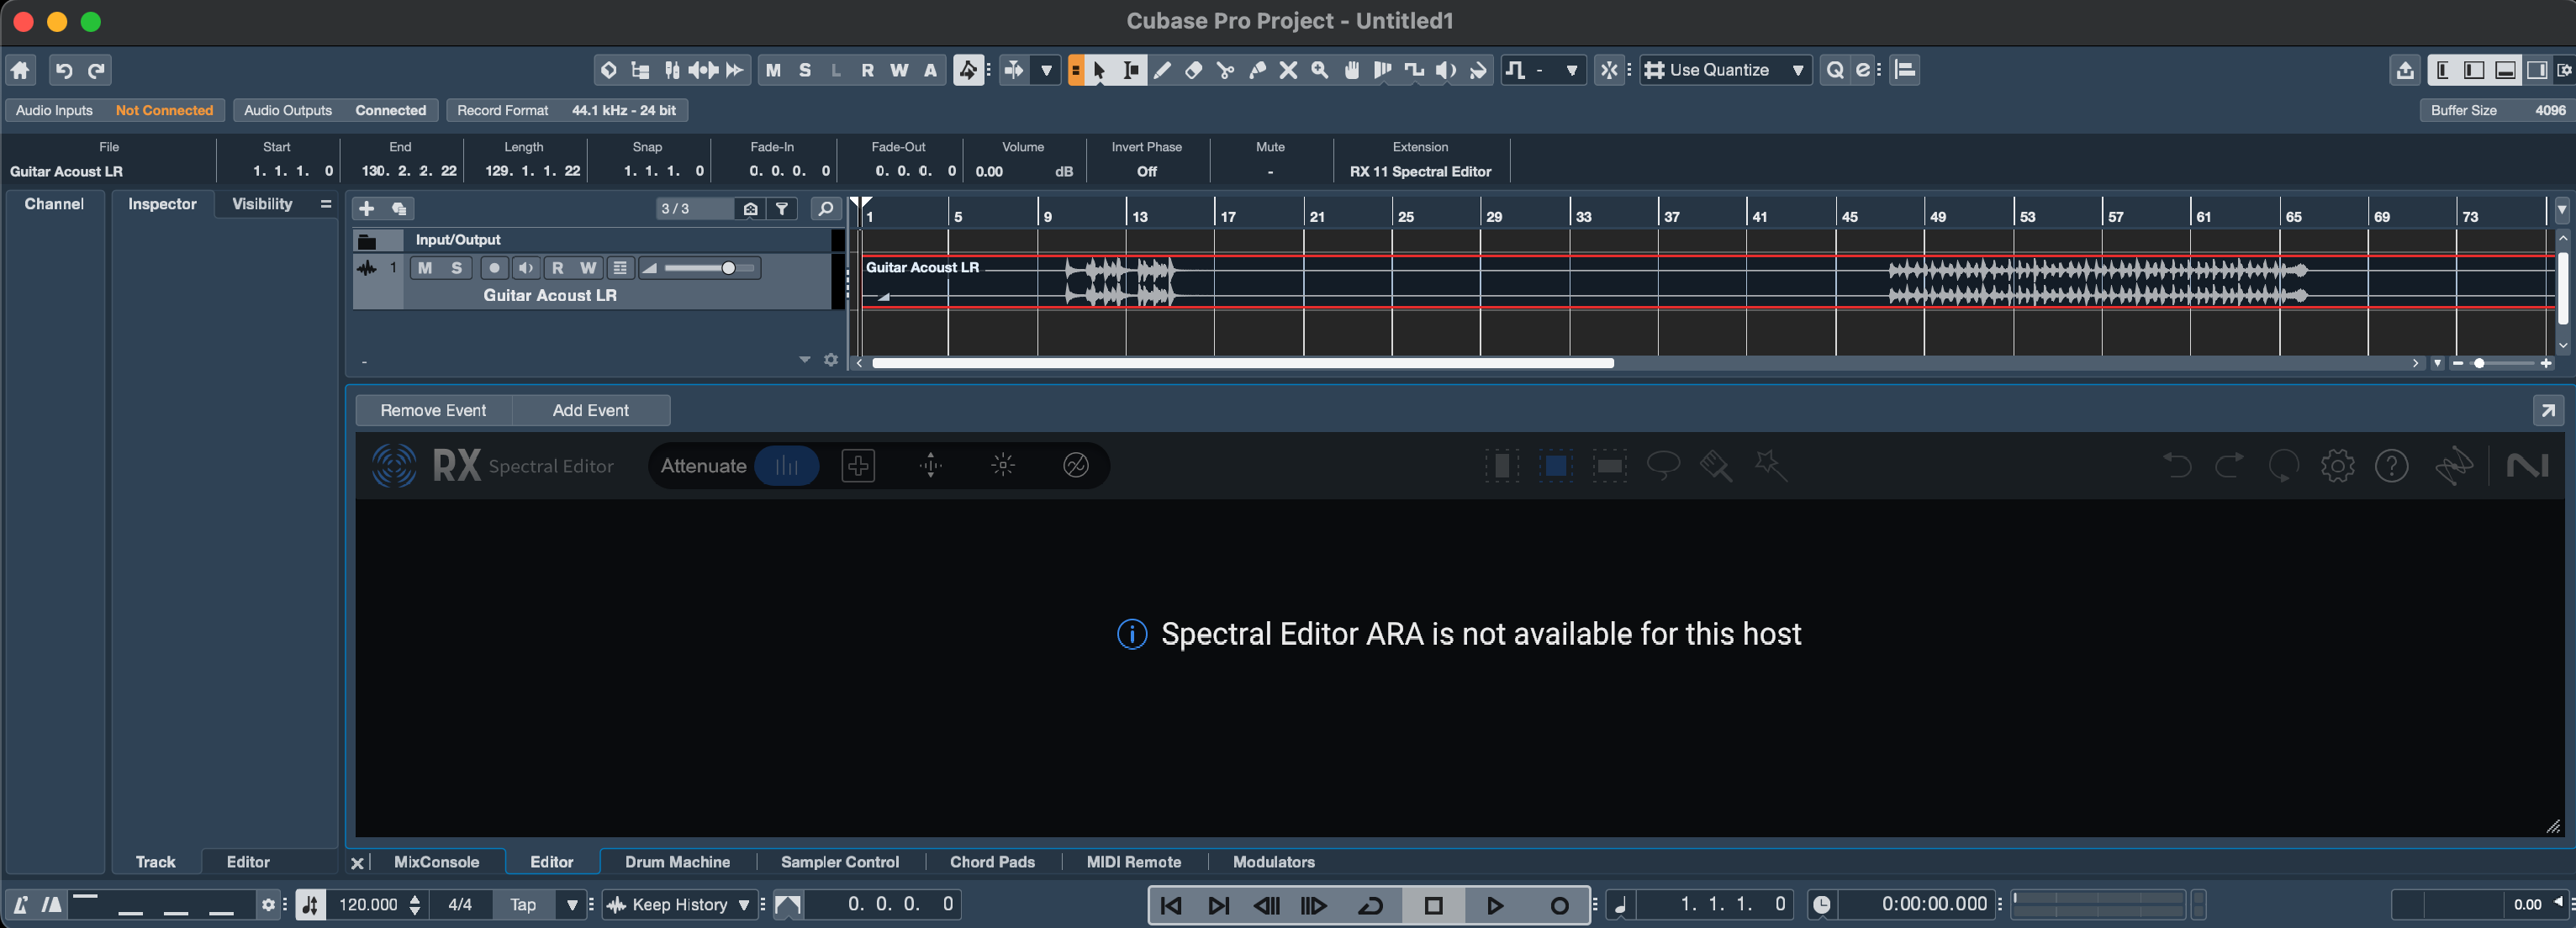This screenshot has width=2576, height=928.
Task: Solo the Guitar Acoust LR track
Action: tap(456, 268)
